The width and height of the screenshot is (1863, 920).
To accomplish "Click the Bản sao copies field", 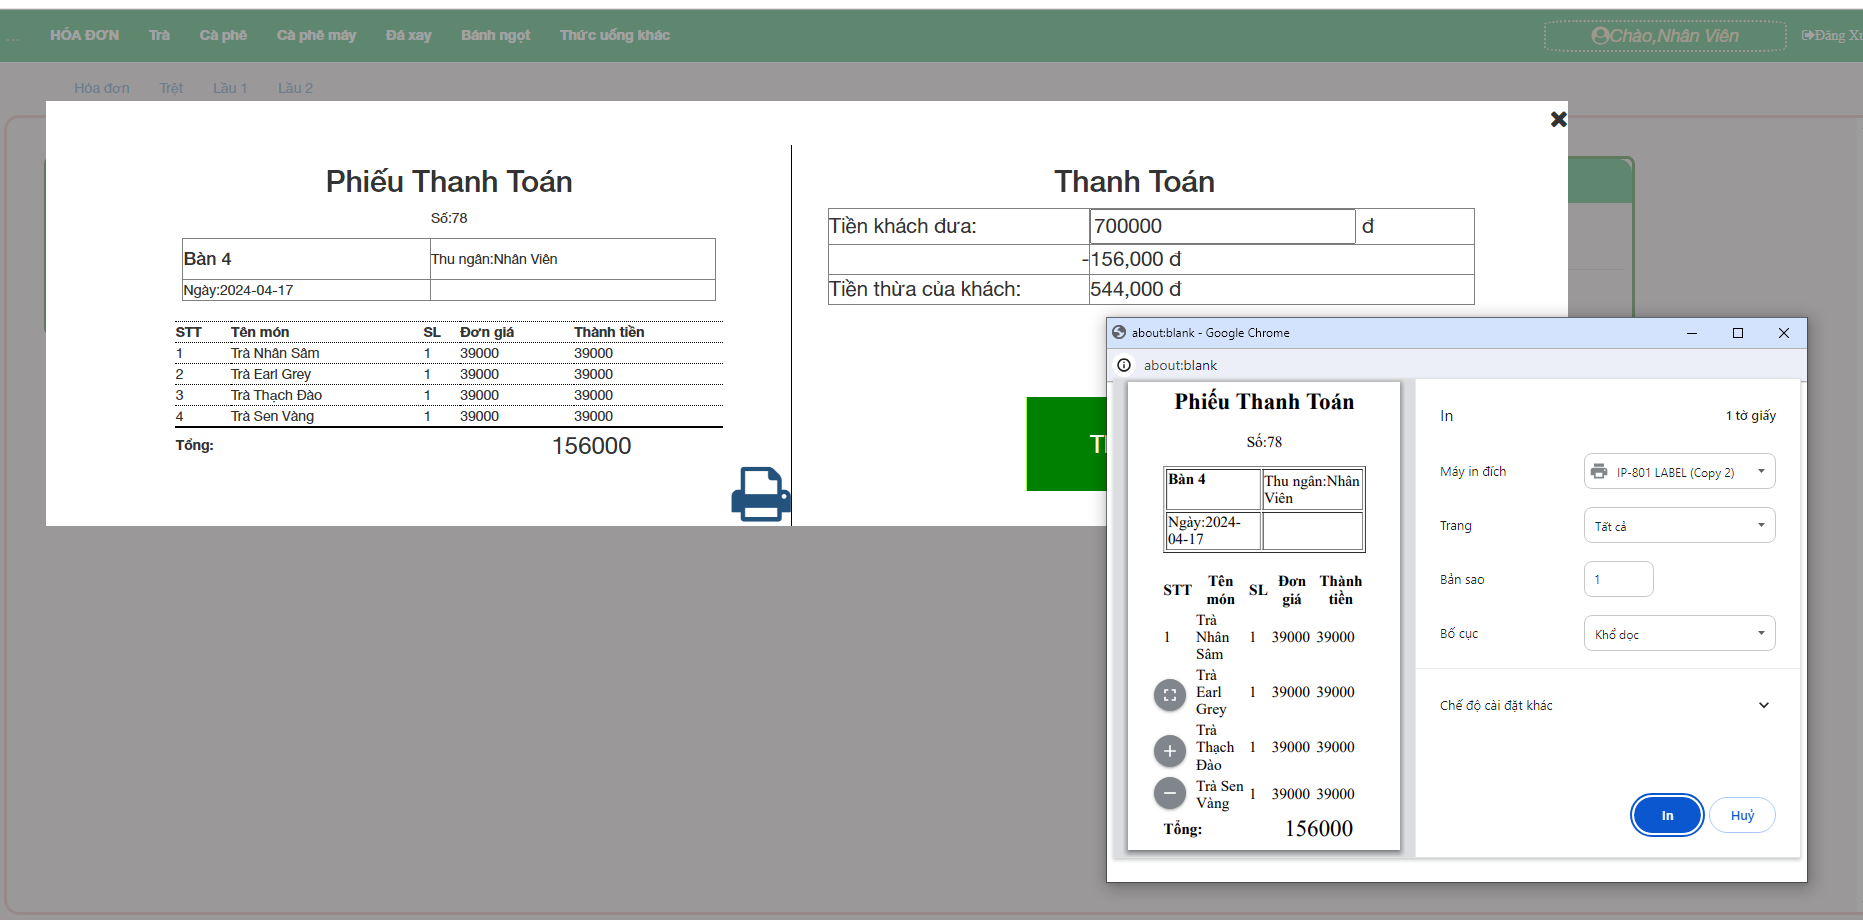I will click(1618, 579).
